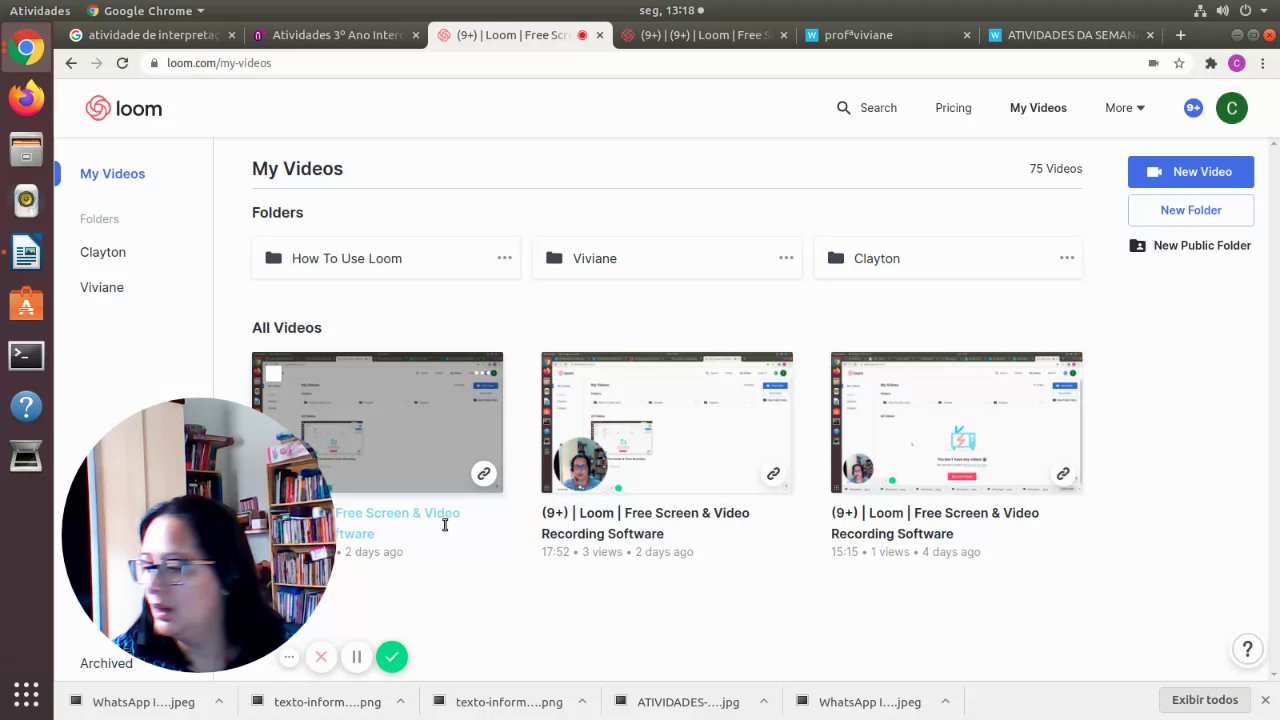The height and width of the screenshot is (720, 1280).
Task: Open the 9+ notifications bell
Action: point(1193,108)
